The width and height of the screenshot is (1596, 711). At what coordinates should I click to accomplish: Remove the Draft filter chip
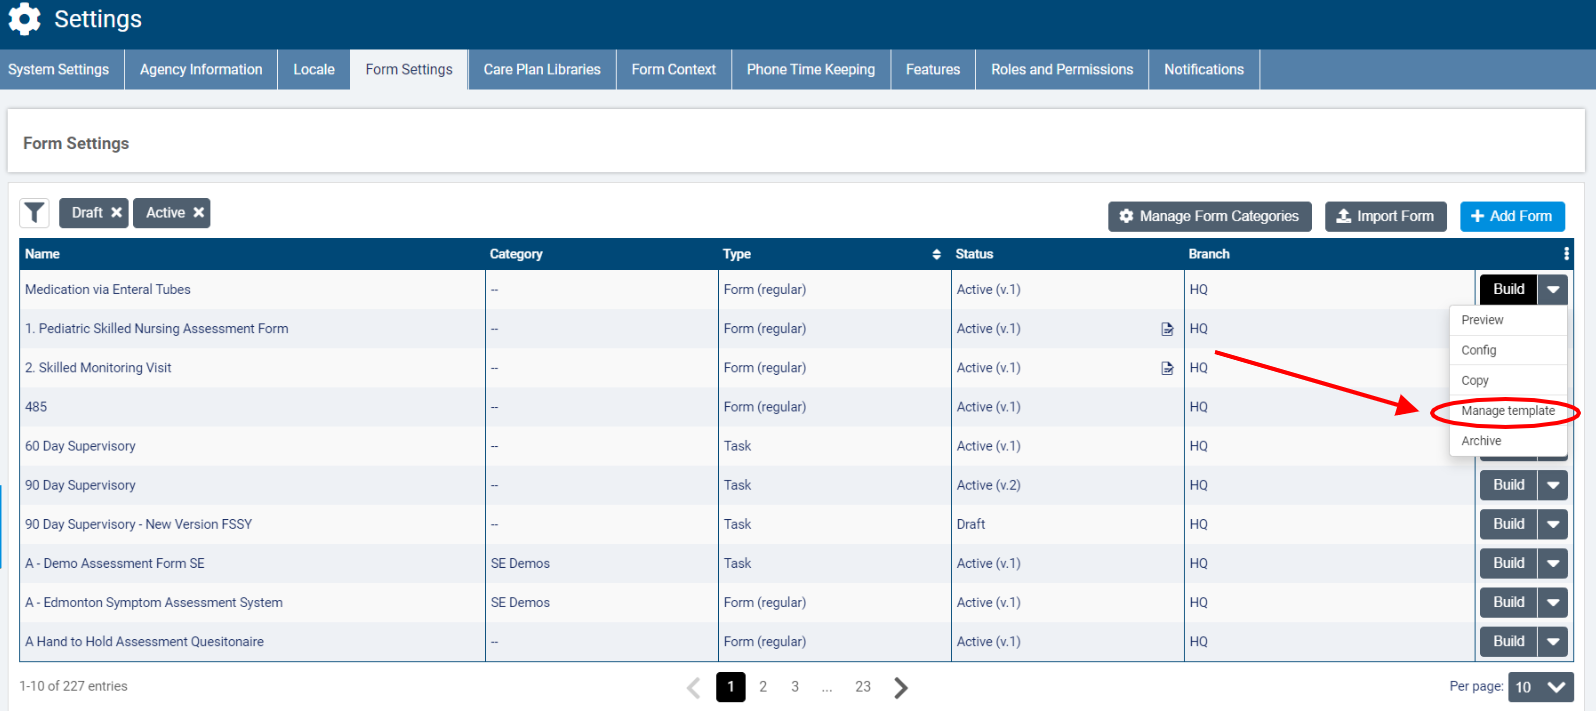click(116, 213)
